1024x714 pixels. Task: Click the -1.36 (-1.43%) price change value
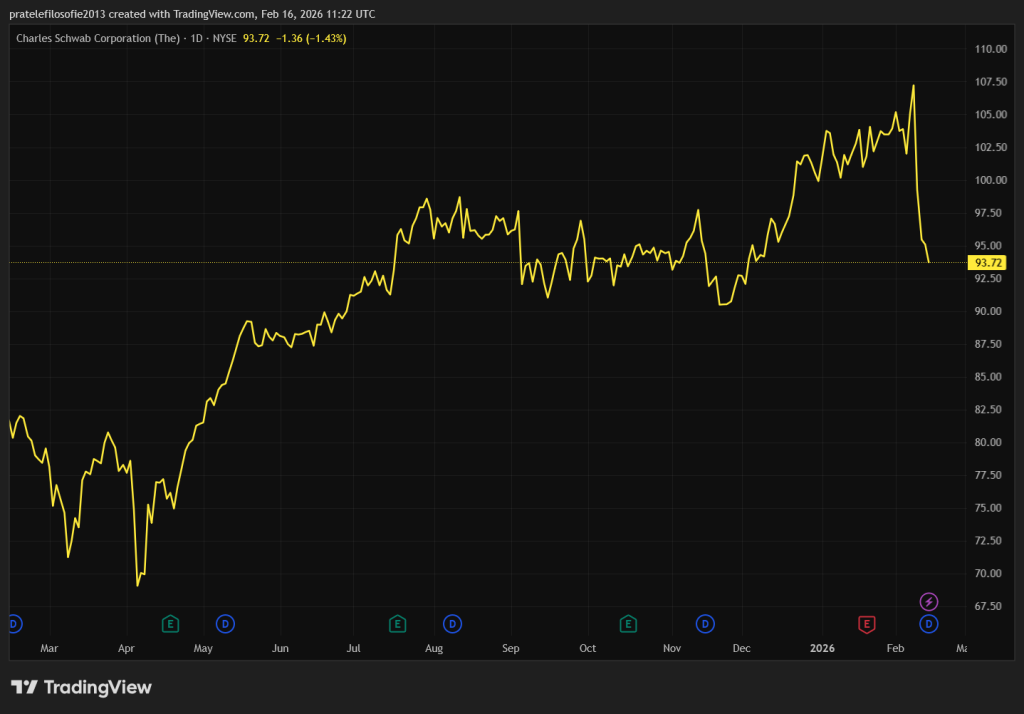(x=311, y=38)
